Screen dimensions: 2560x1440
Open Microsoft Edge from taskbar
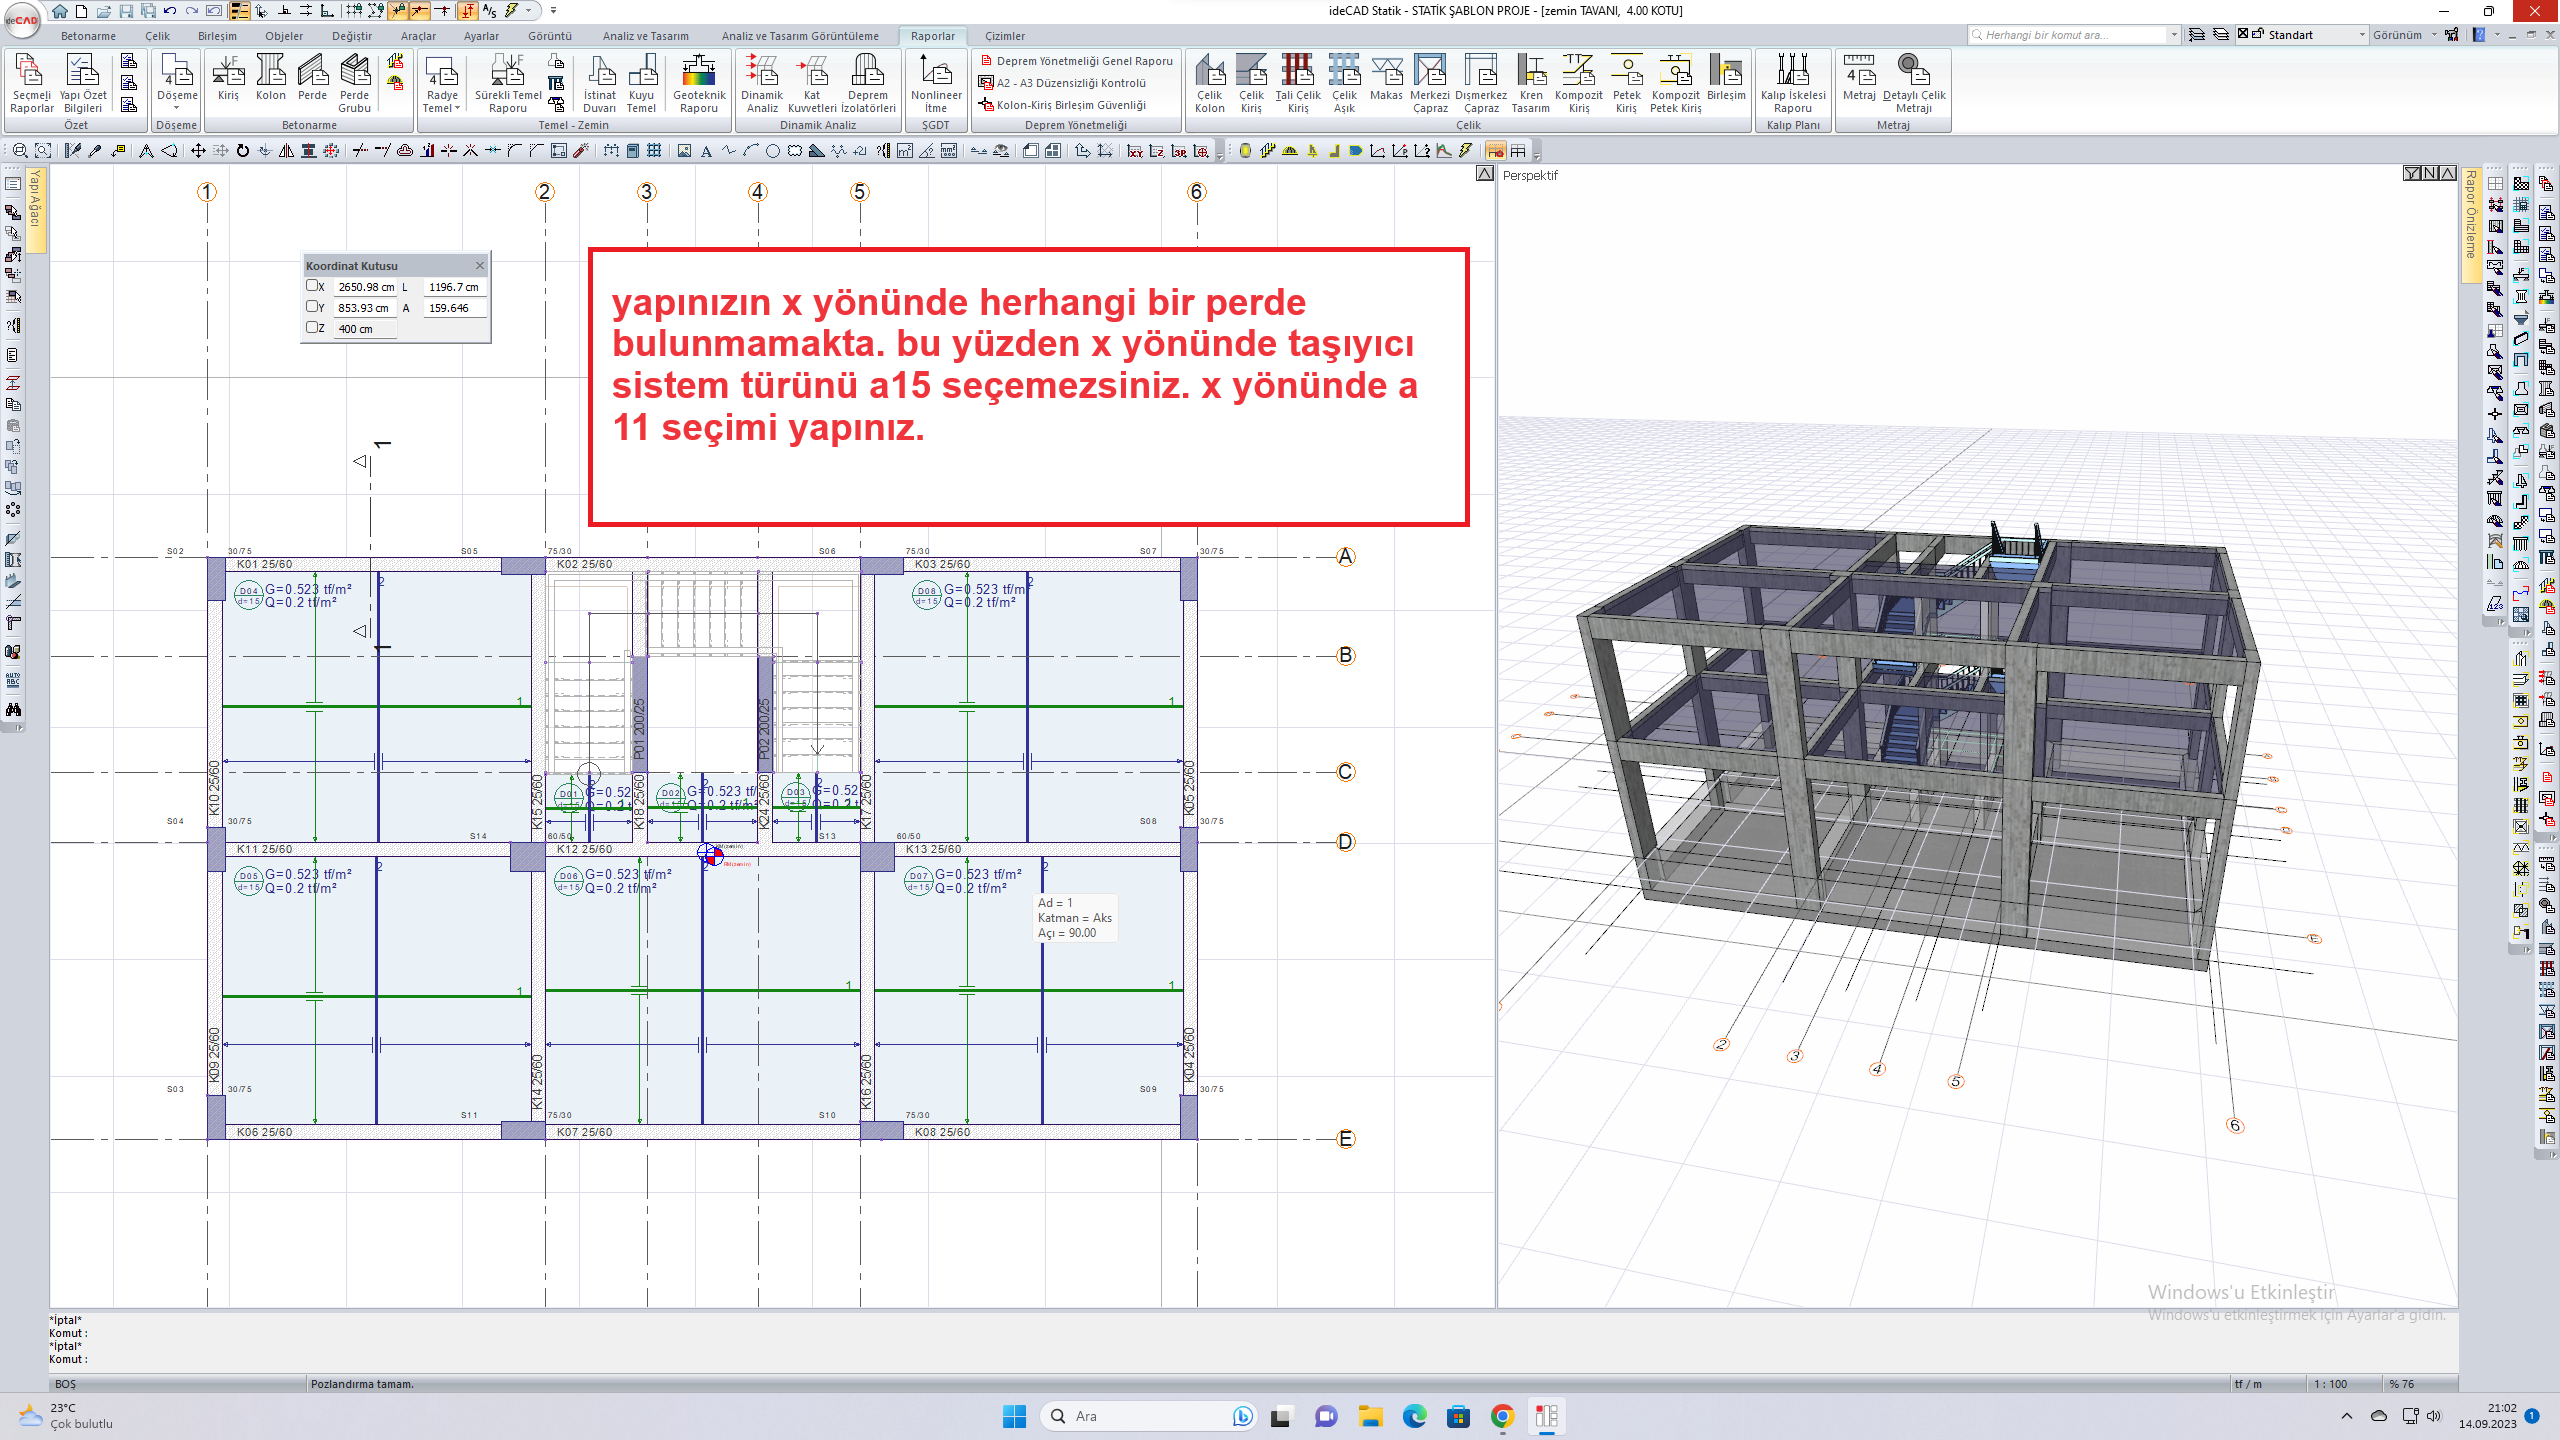point(1414,1416)
